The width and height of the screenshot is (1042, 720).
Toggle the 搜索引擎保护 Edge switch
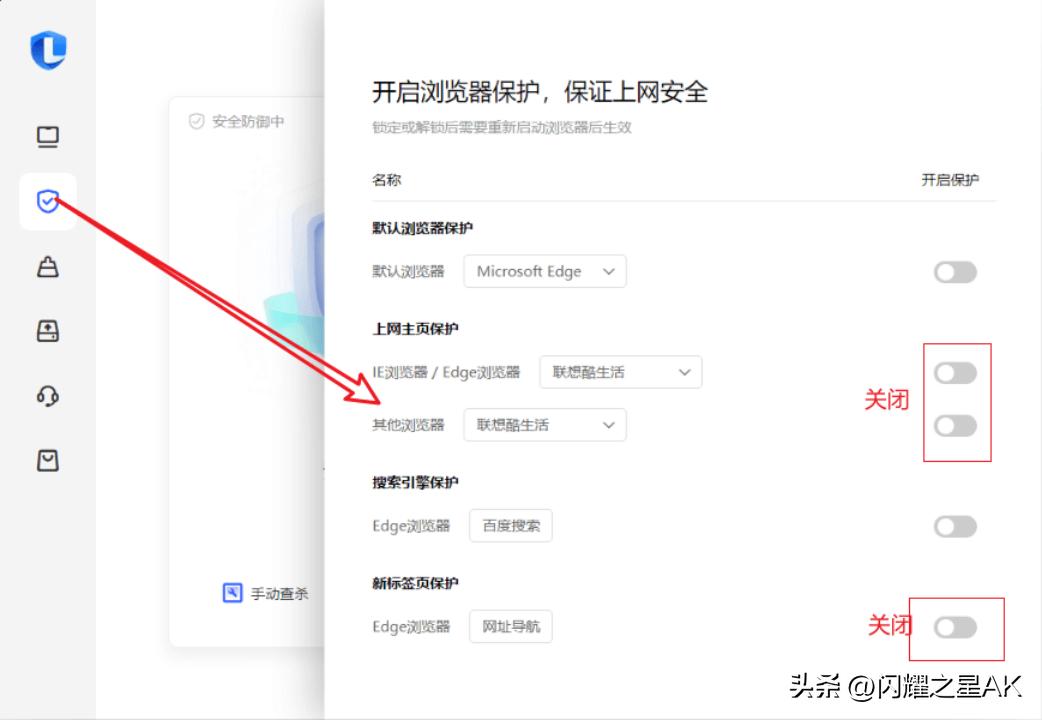click(954, 527)
